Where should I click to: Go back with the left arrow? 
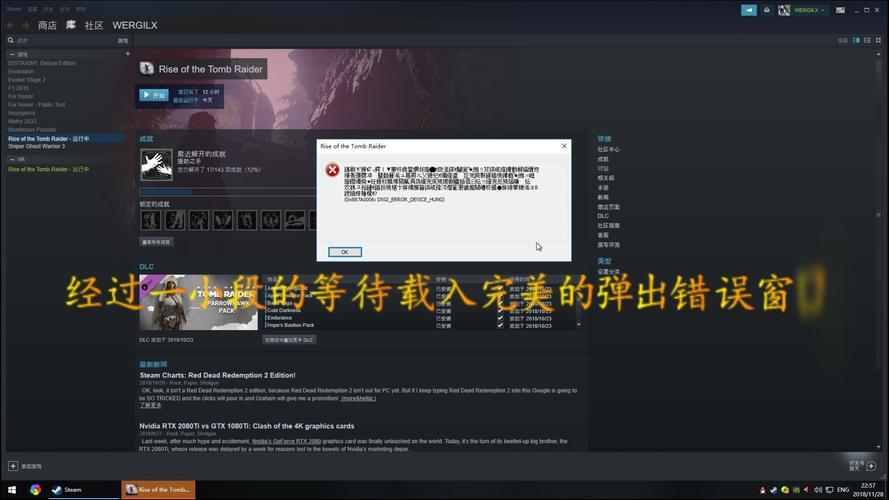tap(11, 26)
